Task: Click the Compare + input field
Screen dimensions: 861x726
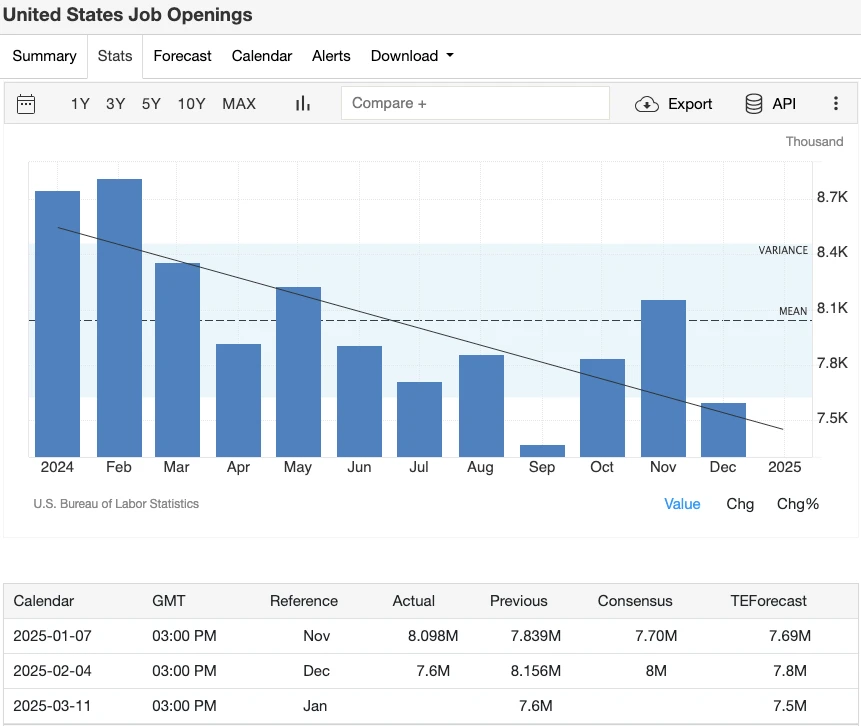Action: tap(475, 104)
